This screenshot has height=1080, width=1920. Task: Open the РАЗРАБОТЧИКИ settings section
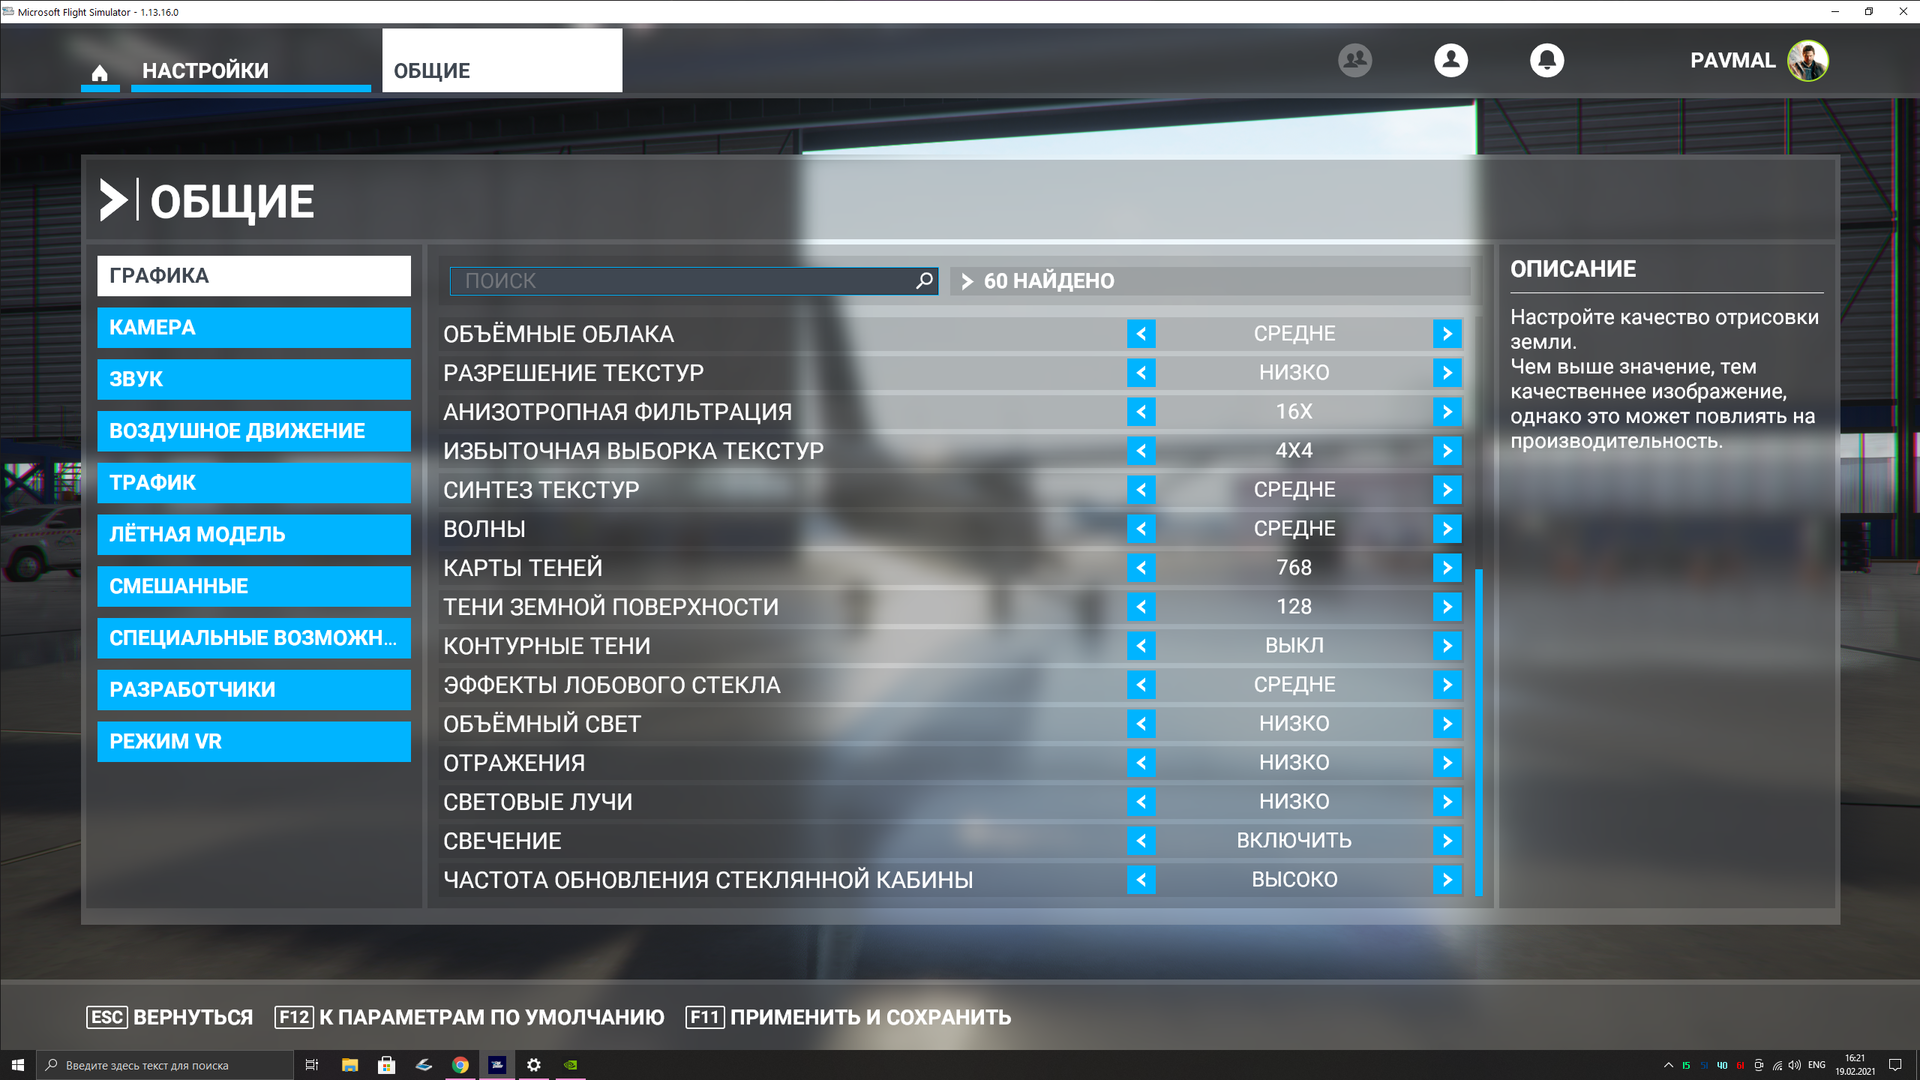tap(253, 689)
